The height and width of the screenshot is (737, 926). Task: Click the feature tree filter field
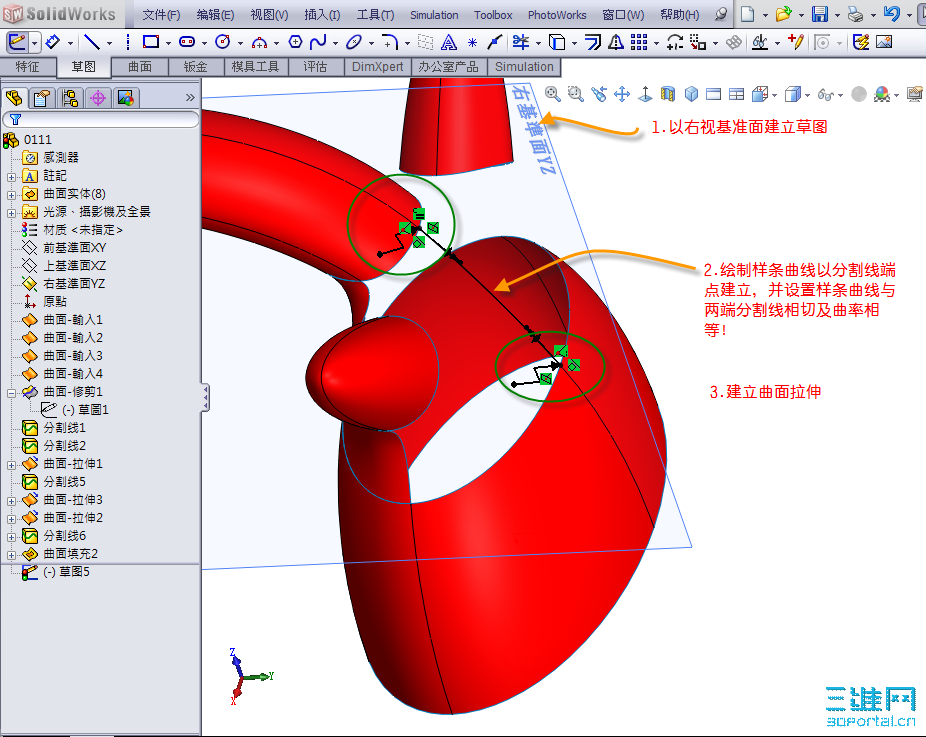click(x=101, y=119)
